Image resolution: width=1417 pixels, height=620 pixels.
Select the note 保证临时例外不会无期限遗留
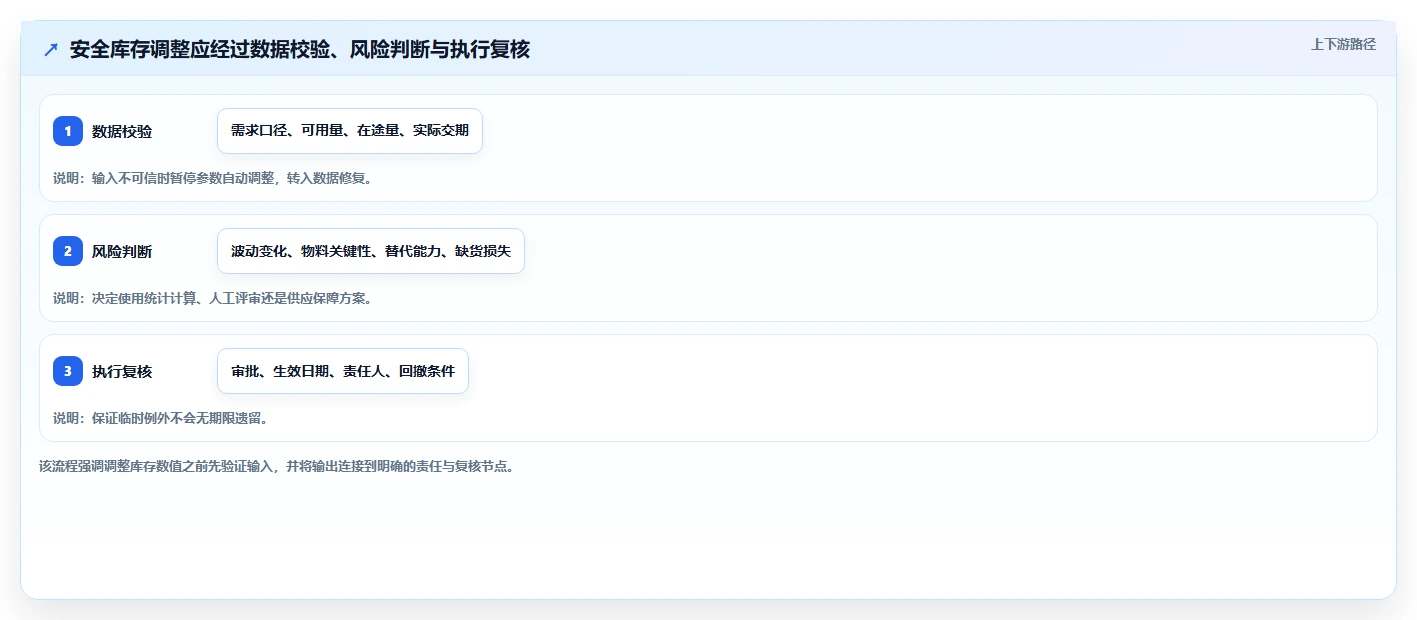coord(160,418)
